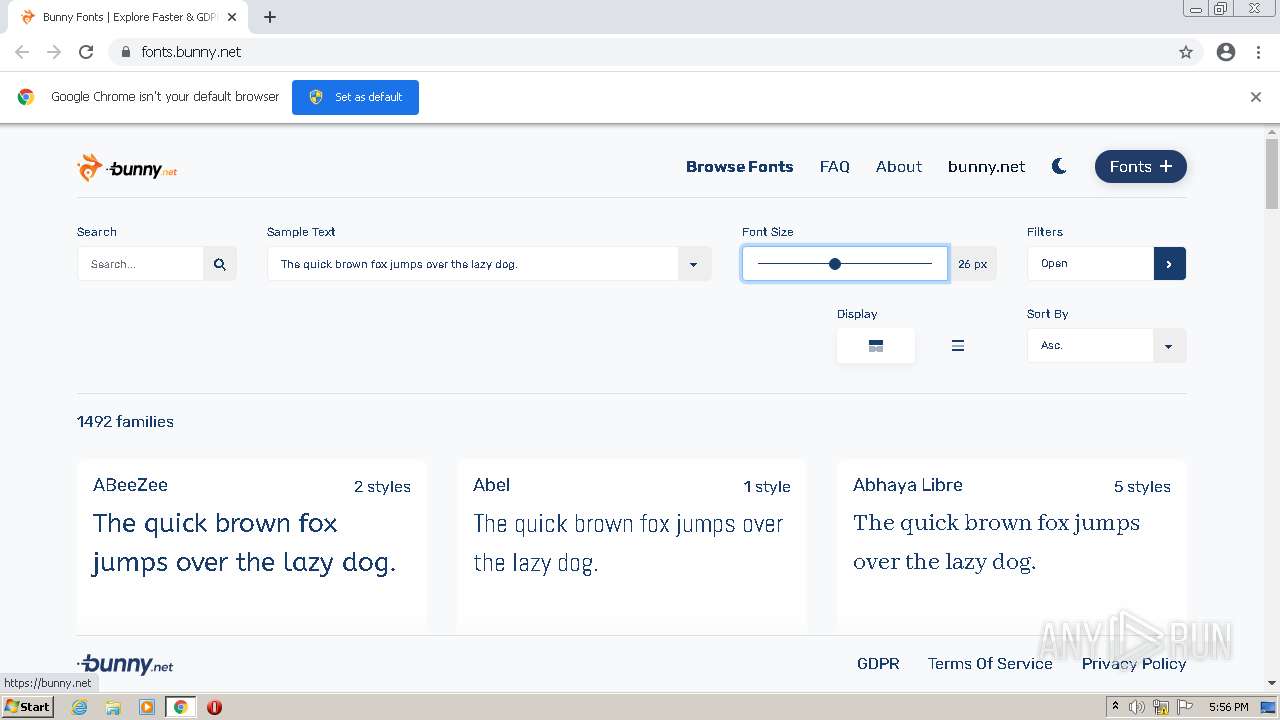This screenshot has width=1280, height=720.
Task: Click the bunny.net footer logo
Action: tap(125, 664)
